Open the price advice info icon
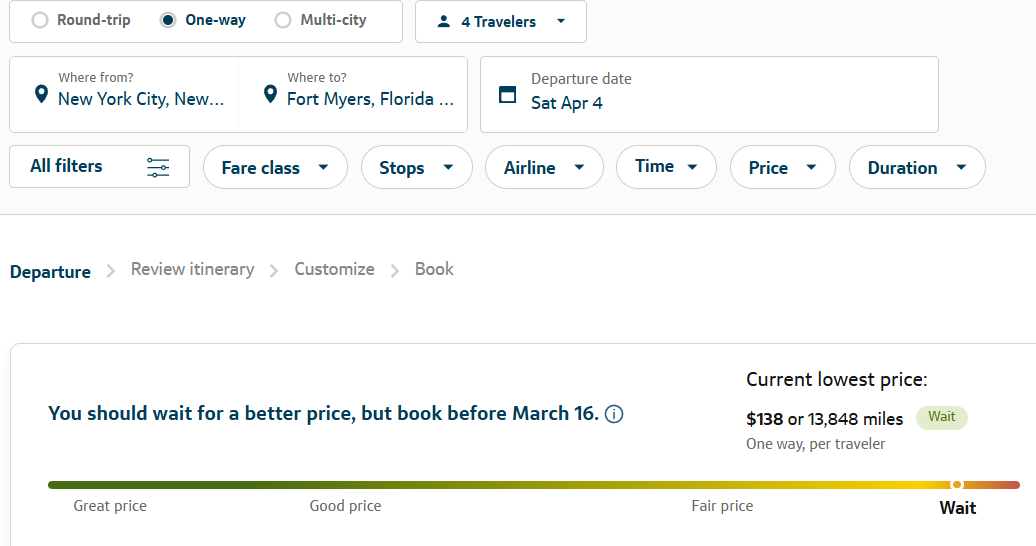 coord(614,414)
